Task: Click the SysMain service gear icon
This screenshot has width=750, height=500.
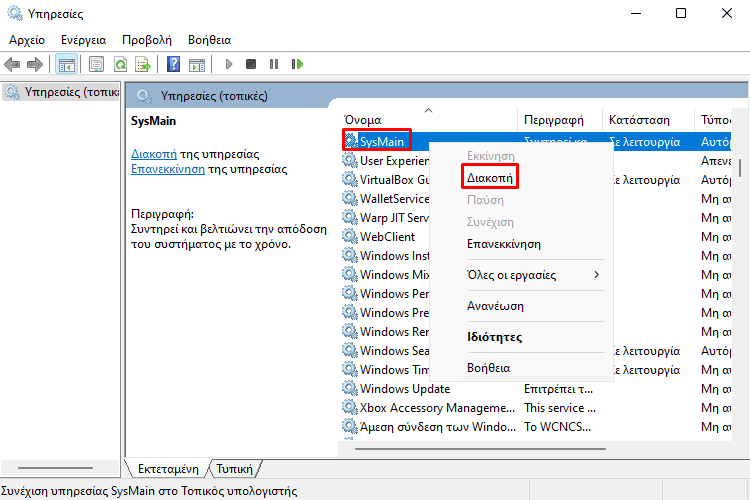Action: click(351, 141)
